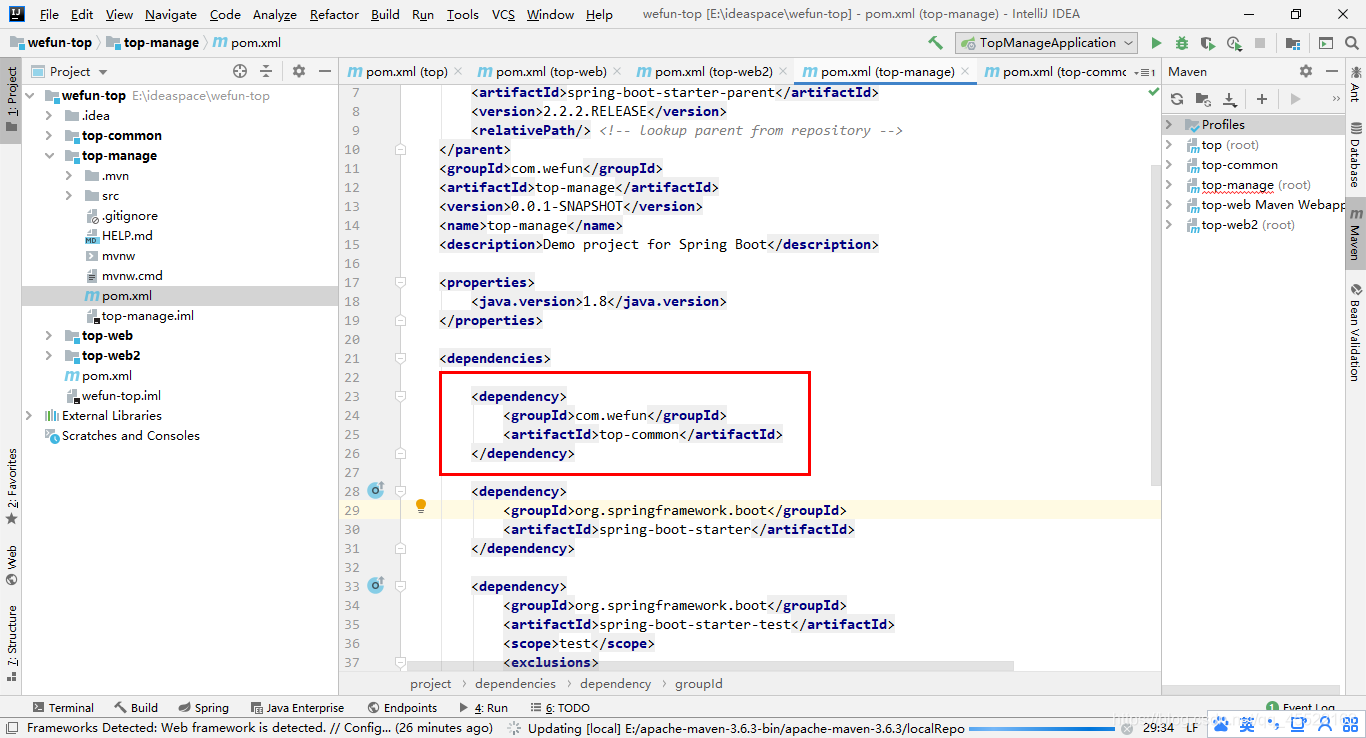Expand the top-web2 module
1366x738 pixels.
pyautogui.click(x=49, y=356)
